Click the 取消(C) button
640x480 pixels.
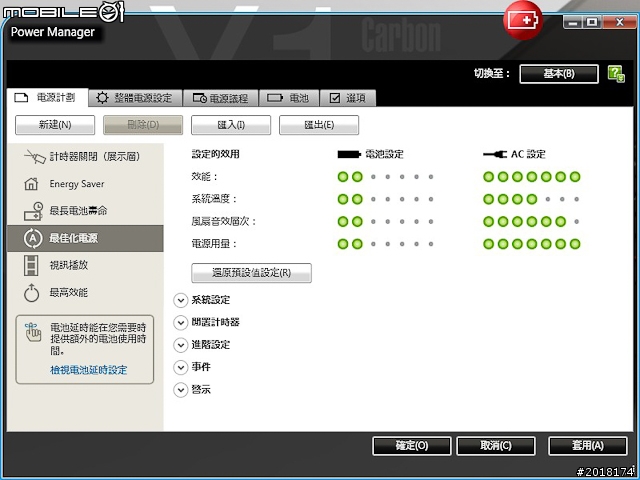pyautogui.click(x=496, y=446)
